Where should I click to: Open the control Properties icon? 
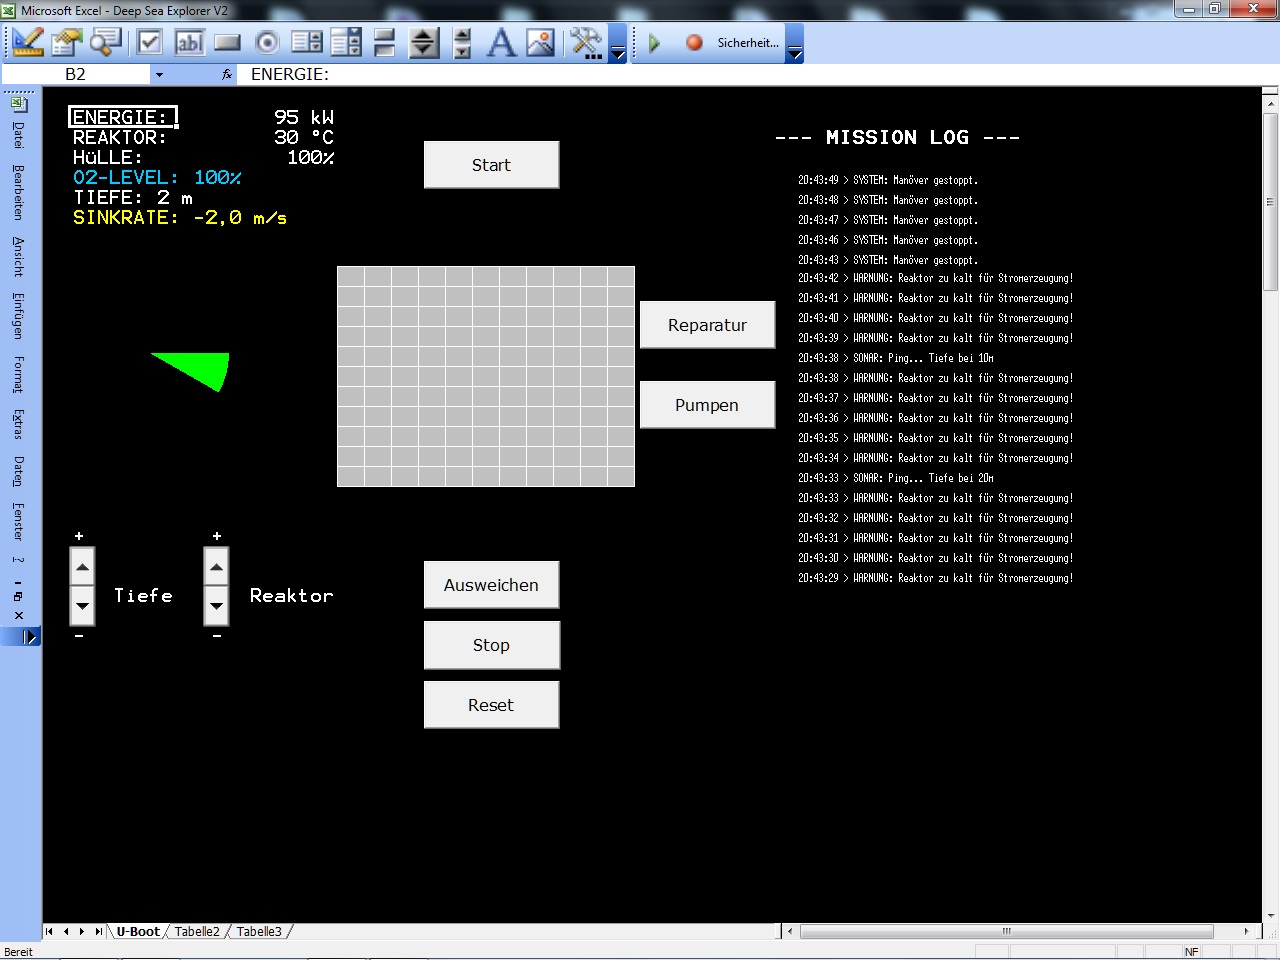coord(67,43)
